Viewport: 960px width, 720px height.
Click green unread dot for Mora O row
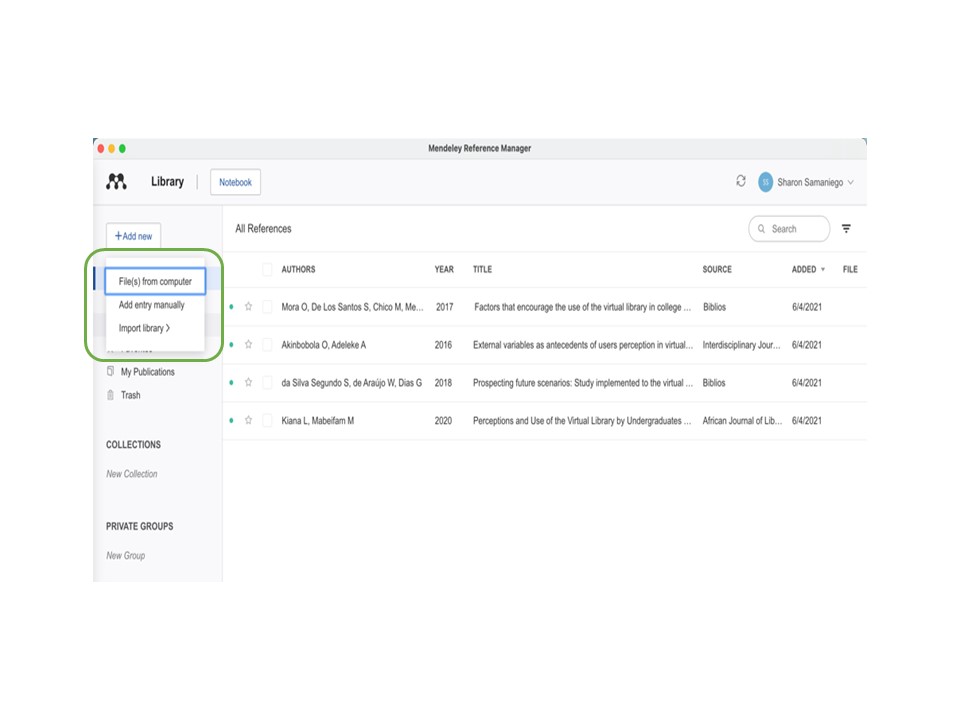(x=231, y=307)
